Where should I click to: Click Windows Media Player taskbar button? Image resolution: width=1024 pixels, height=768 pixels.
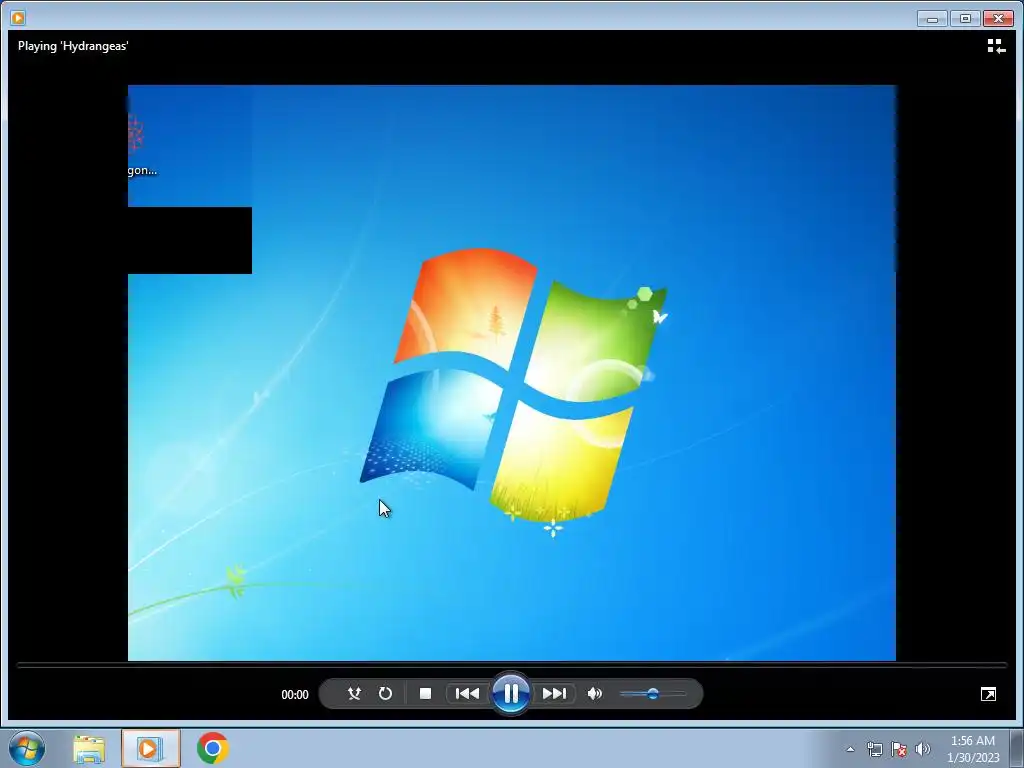click(x=150, y=748)
